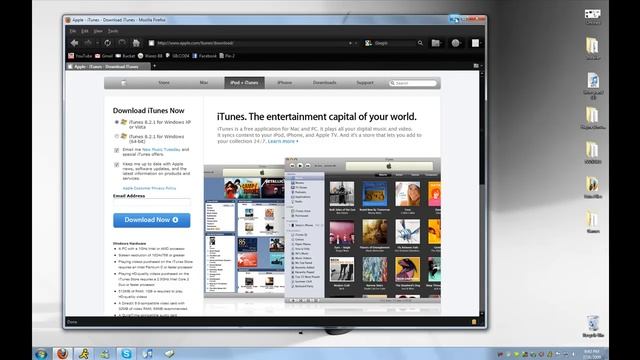
Task: Click the forward arrow in Firefox toolbar
Action: (x=88, y=43)
